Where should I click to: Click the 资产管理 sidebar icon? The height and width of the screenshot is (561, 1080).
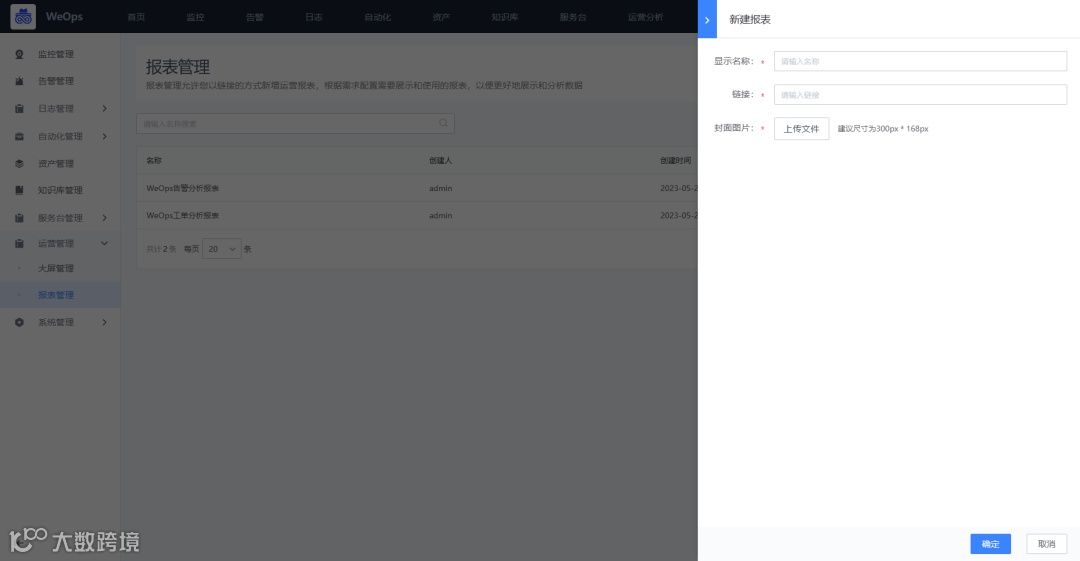(x=19, y=164)
